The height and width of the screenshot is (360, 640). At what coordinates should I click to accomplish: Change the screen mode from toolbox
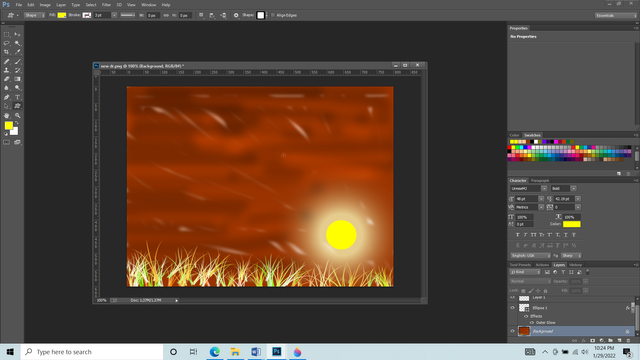pyautogui.click(x=17, y=142)
